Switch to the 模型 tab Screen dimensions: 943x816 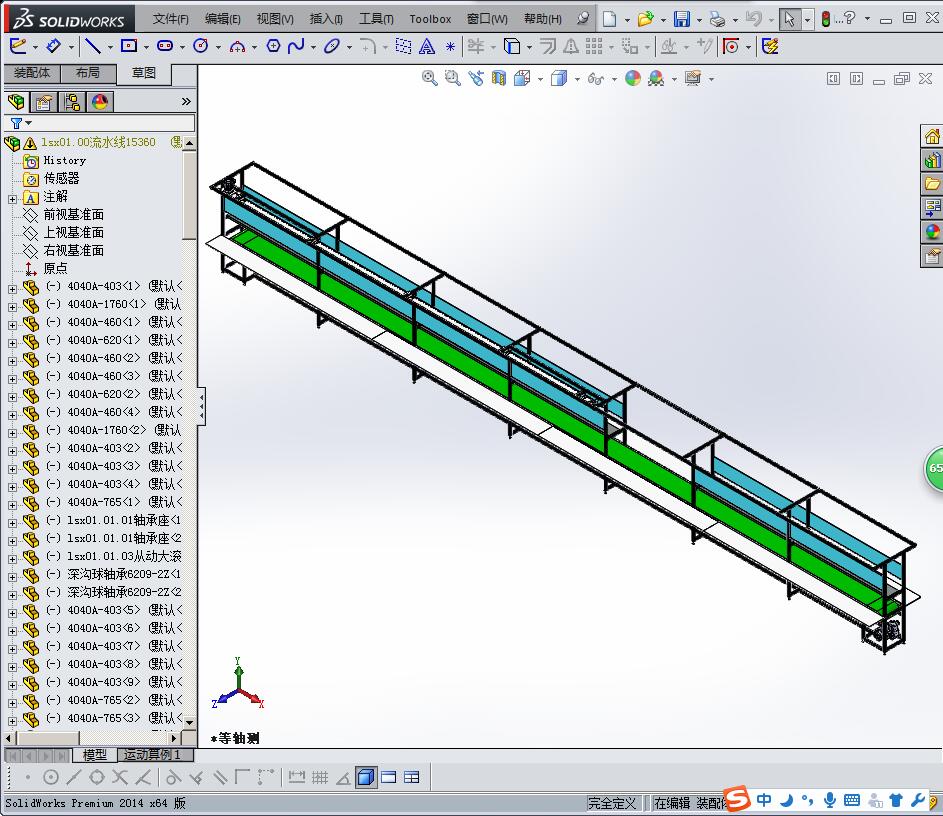point(94,754)
